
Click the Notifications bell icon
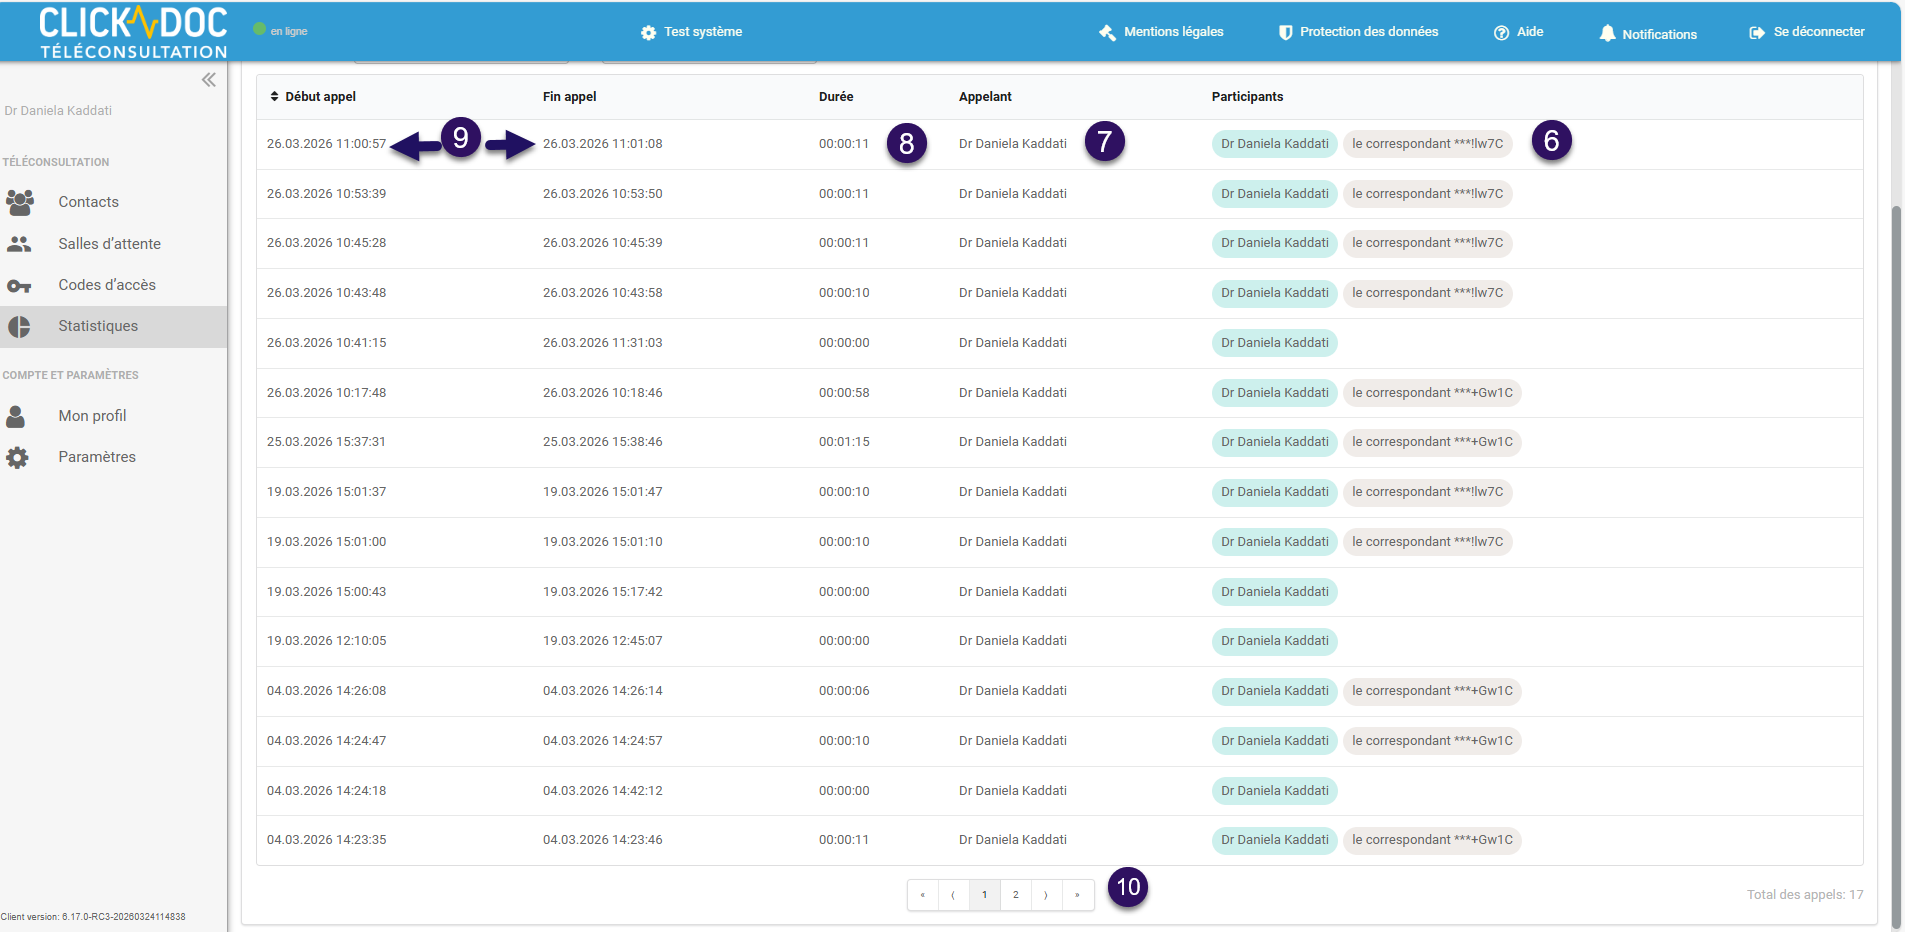(1607, 33)
